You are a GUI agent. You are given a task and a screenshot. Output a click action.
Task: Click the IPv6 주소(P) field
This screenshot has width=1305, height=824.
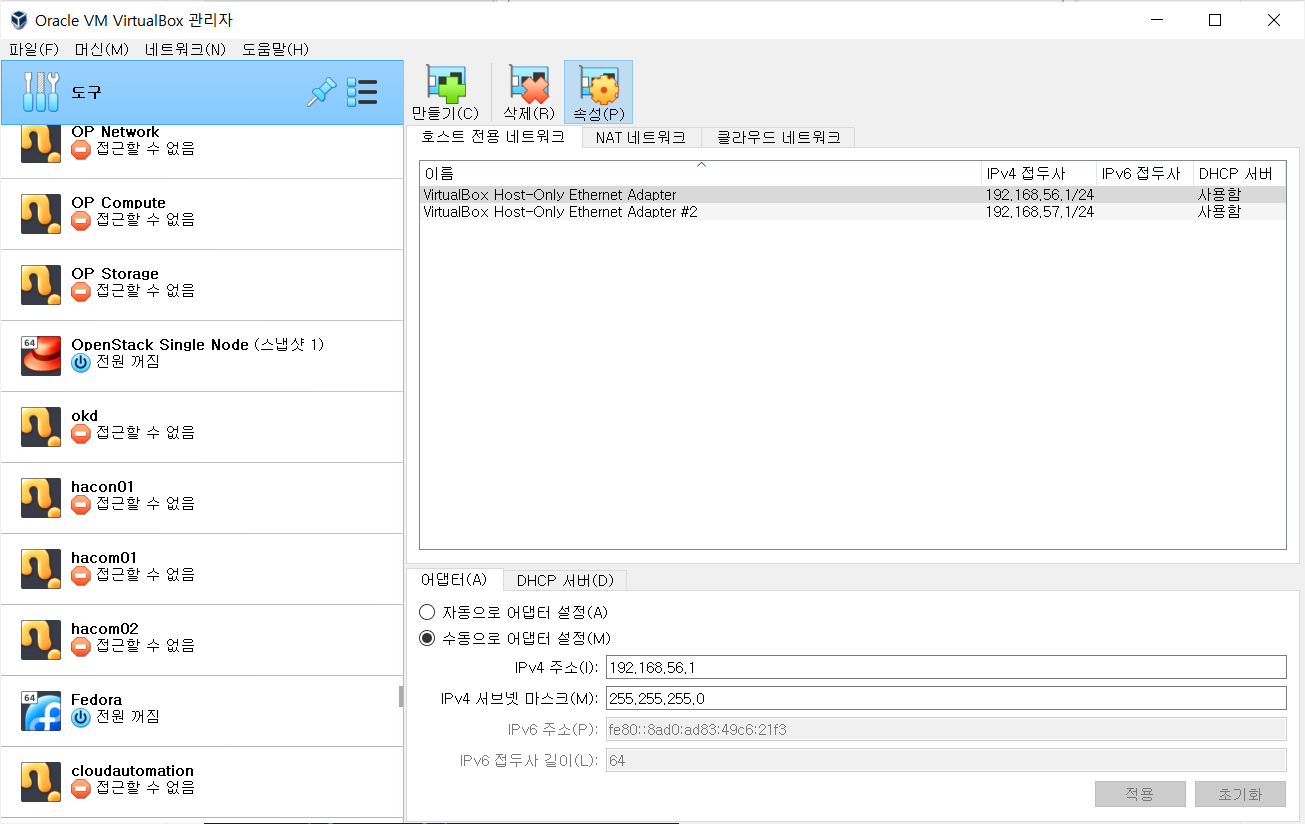point(946,729)
